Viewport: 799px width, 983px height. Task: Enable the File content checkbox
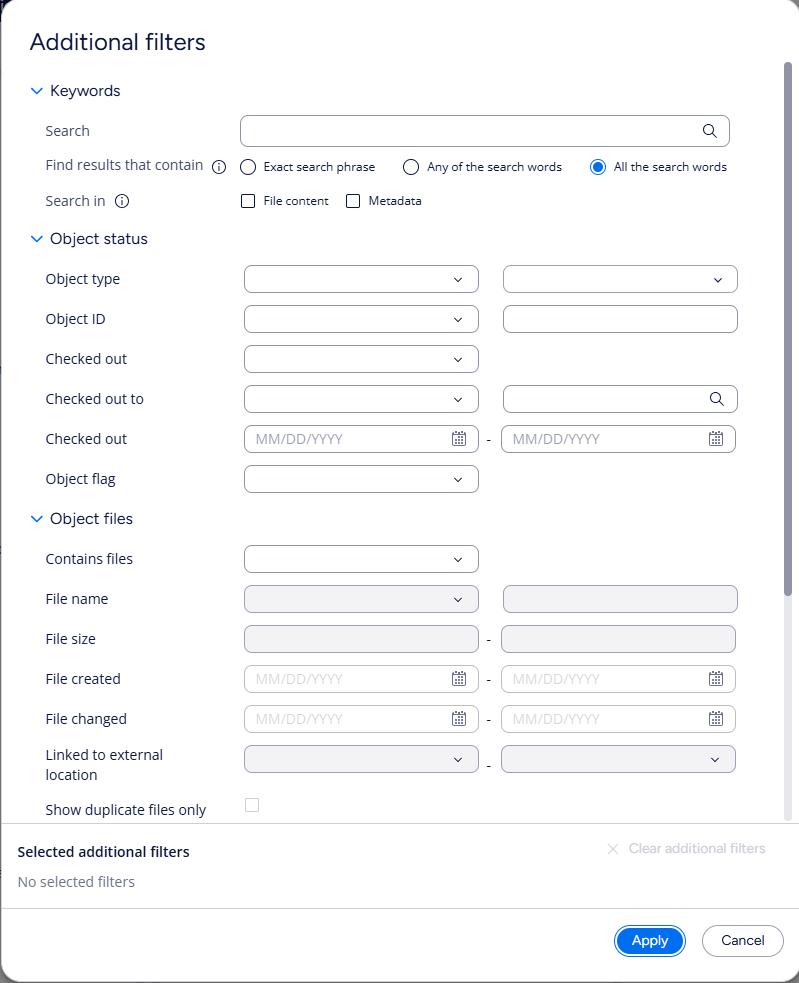(x=249, y=201)
